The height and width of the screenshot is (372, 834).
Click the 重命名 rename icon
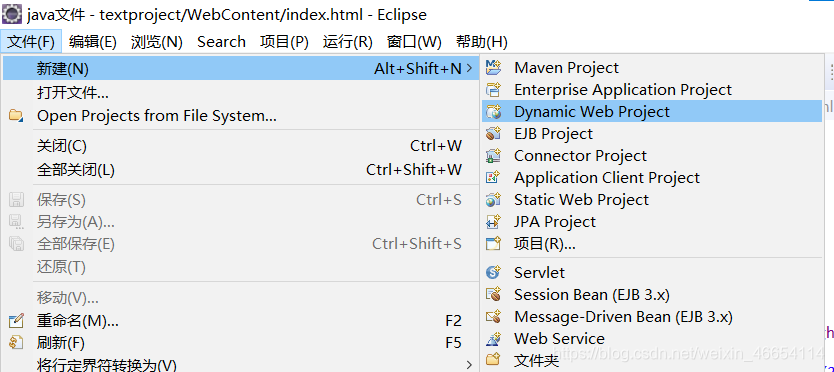[x=16, y=321]
